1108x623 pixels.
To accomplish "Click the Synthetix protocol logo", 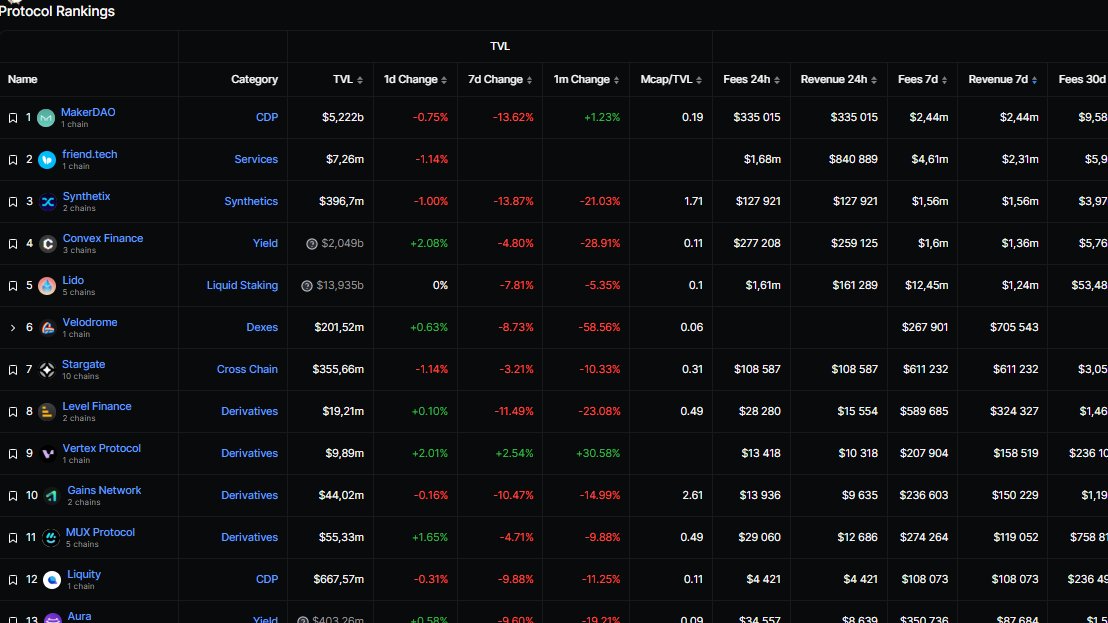I will [47, 202].
